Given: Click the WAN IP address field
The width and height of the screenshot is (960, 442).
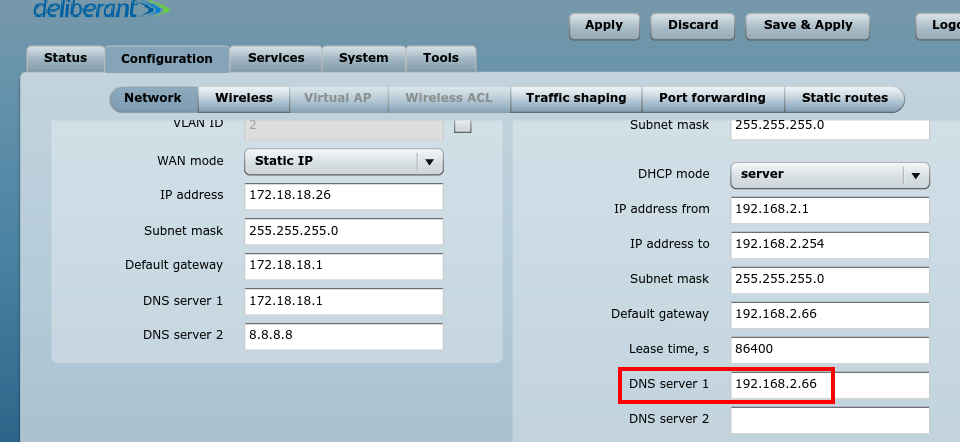Looking at the screenshot, I should (x=343, y=196).
